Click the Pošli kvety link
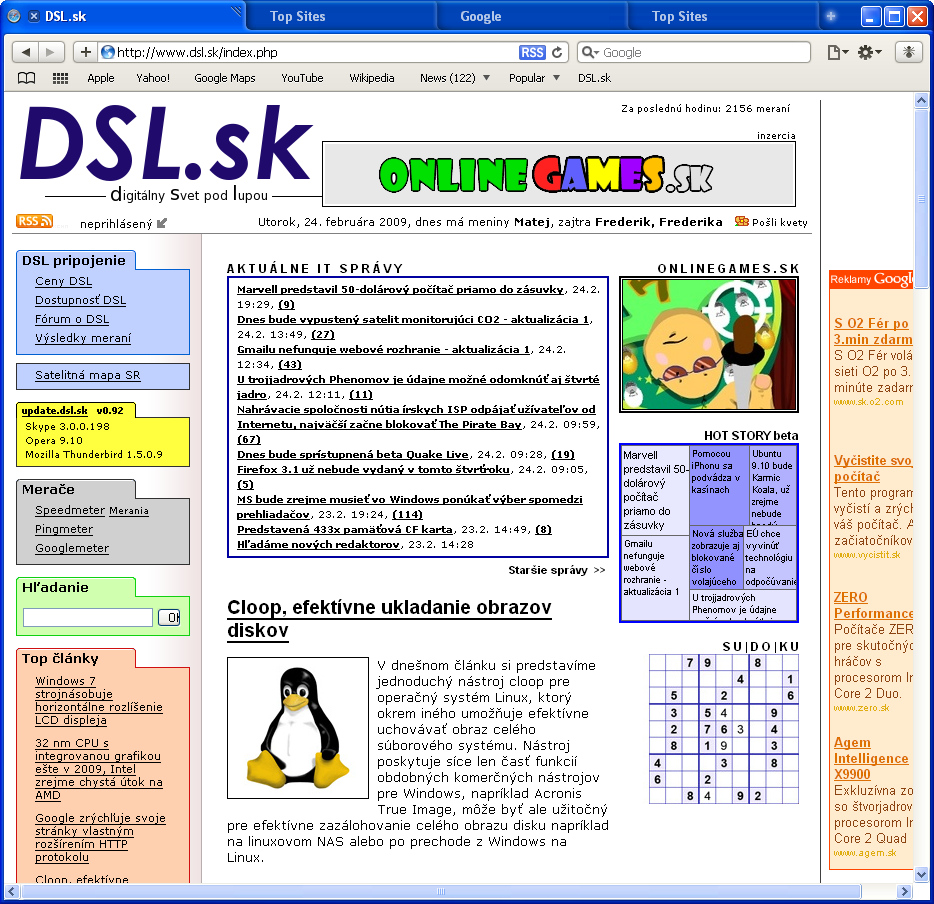 click(780, 222)
